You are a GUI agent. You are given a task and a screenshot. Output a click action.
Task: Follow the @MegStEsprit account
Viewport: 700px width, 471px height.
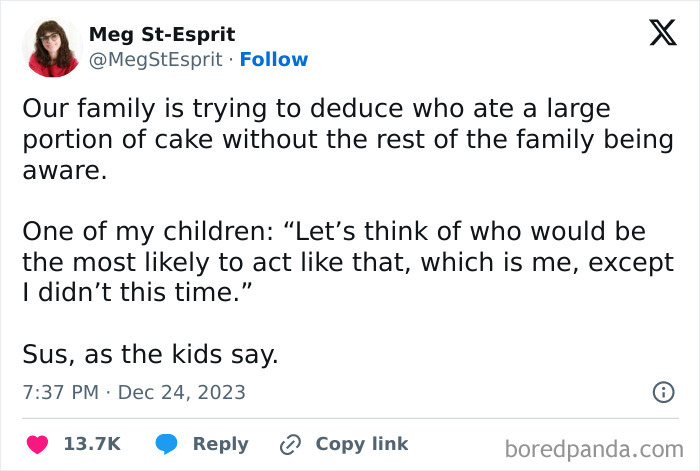point(274,59)
